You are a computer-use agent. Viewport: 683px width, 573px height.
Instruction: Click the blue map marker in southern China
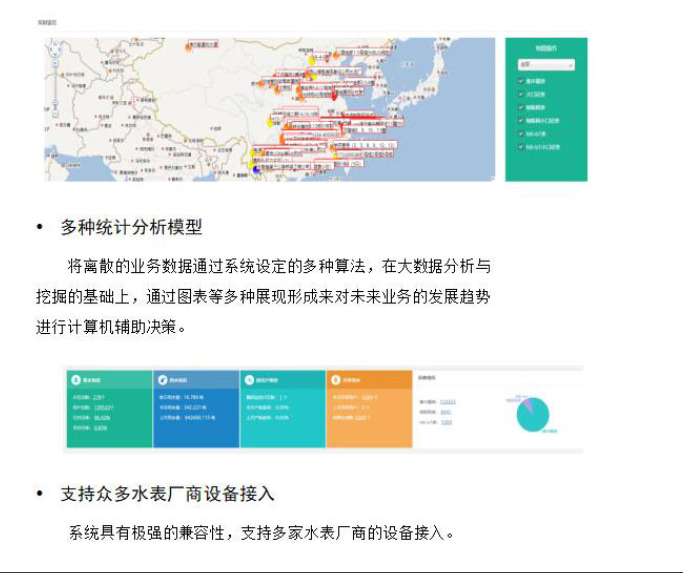tap(257, 168)
